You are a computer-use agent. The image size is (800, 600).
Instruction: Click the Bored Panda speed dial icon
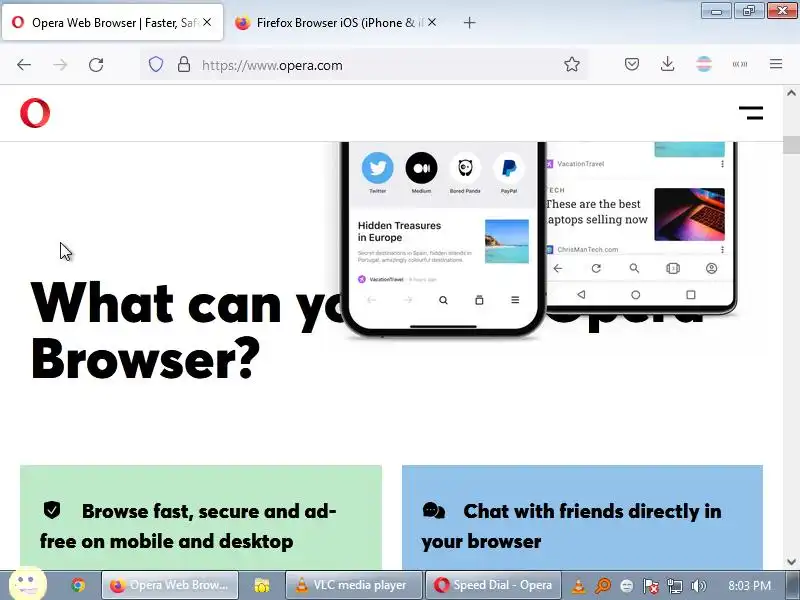point(465,167)
